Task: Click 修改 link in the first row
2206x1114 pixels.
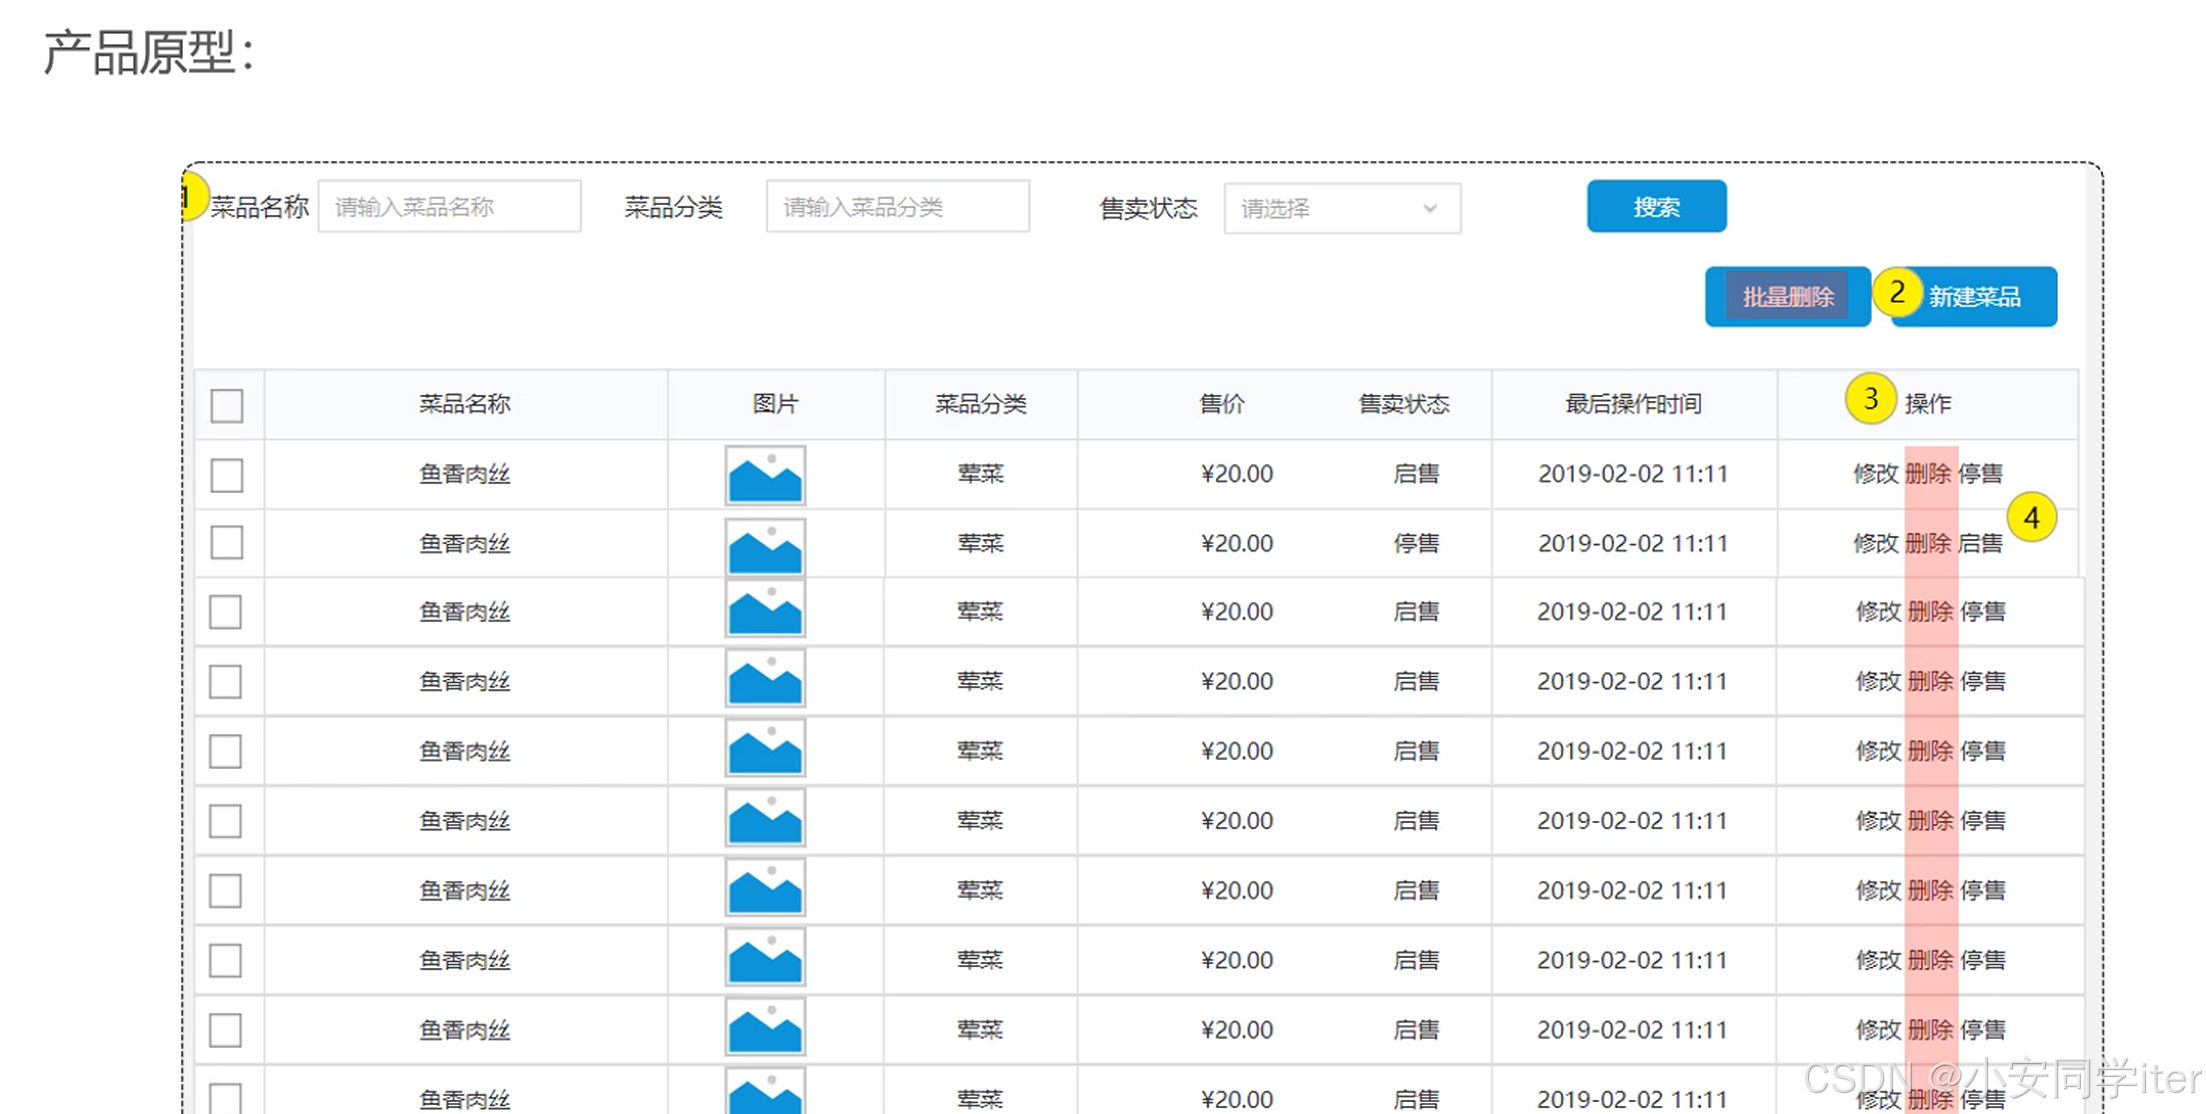Action: 1875,474
